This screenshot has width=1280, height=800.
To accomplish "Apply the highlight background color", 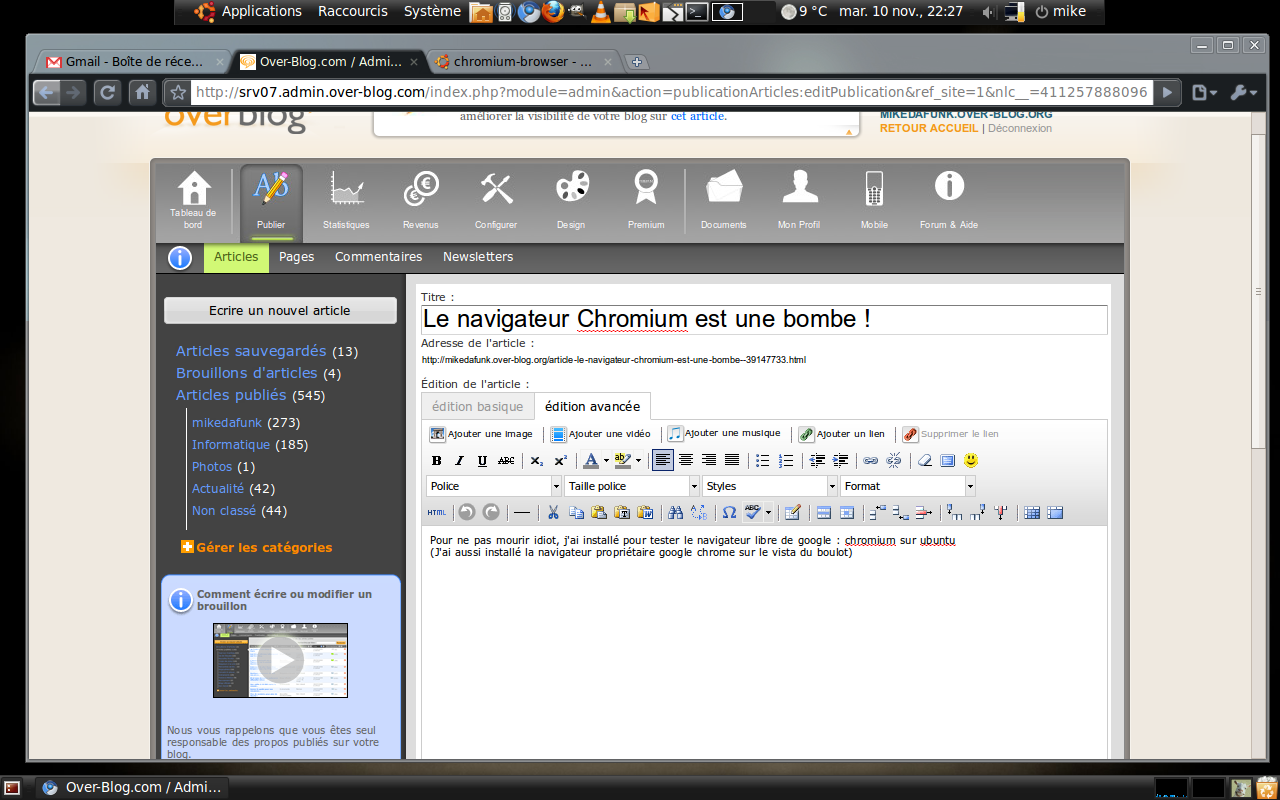I will [623, 461].
